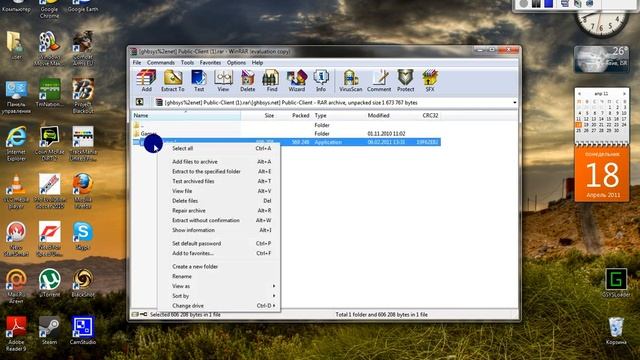Open the Steam desktop shortcut
This screenshot has width=640, height=360.
(49, 331)
